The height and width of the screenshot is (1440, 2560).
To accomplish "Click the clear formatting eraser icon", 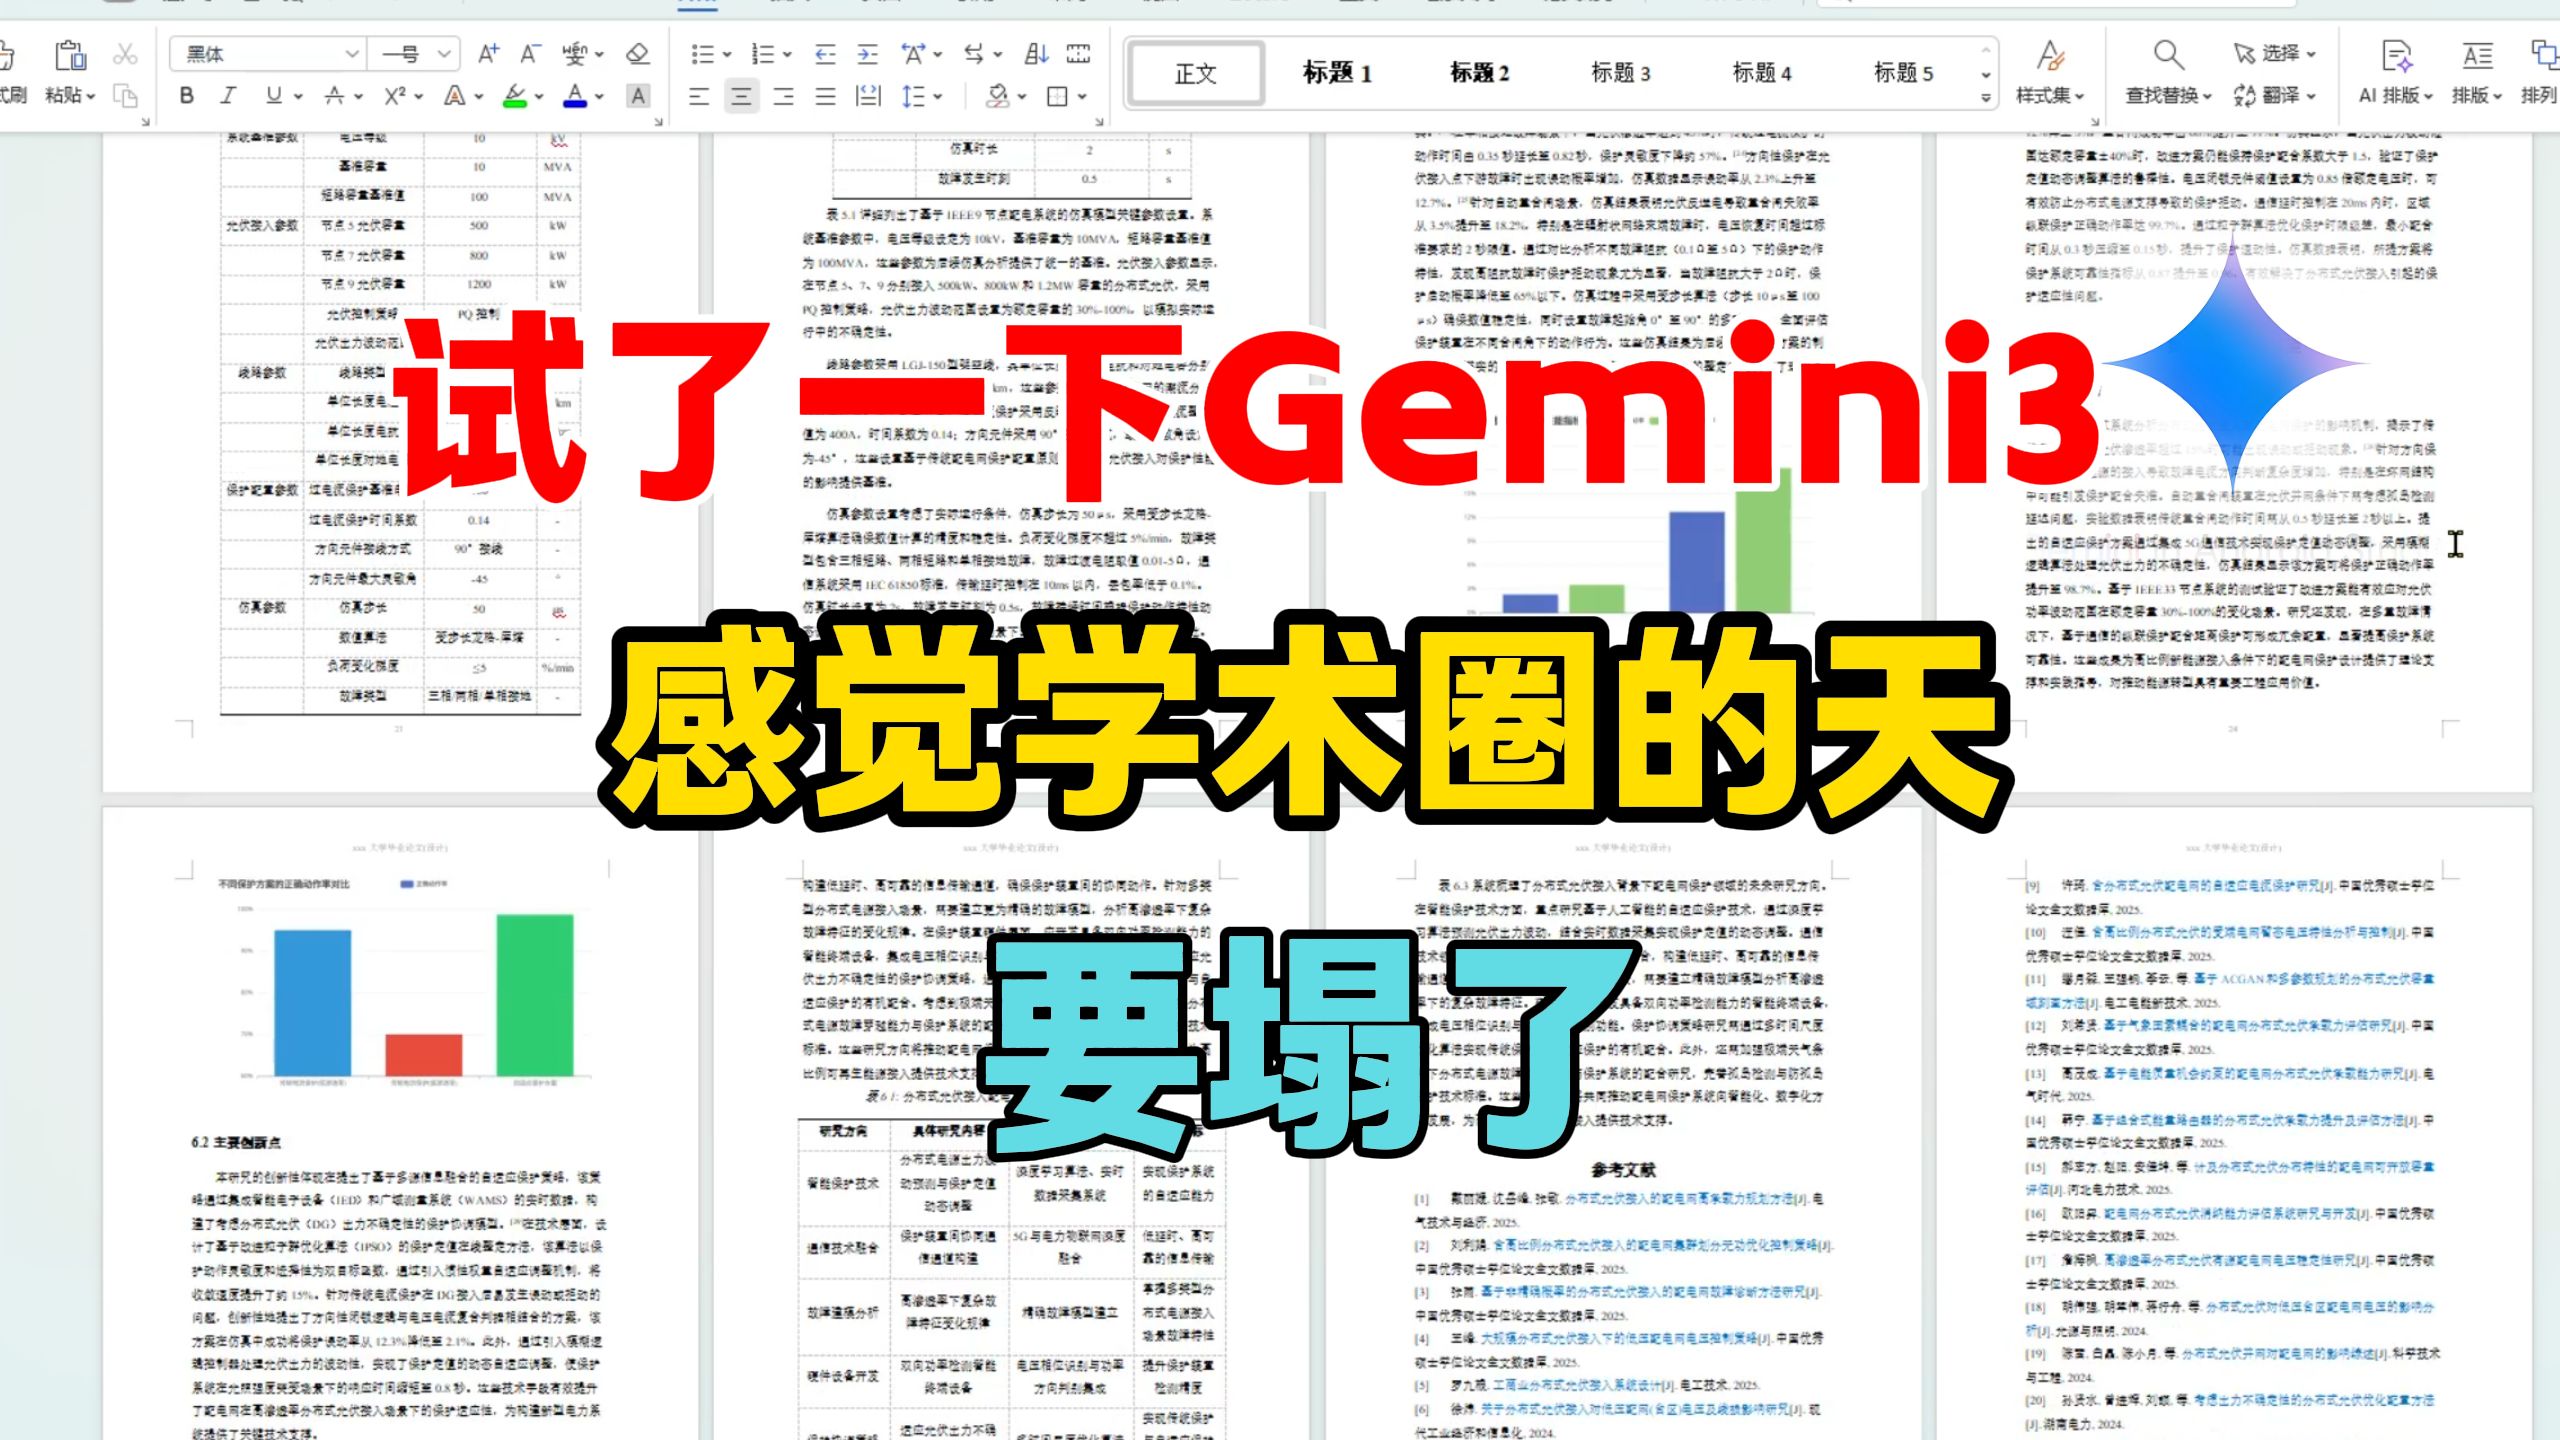I will tap(637, 54).
